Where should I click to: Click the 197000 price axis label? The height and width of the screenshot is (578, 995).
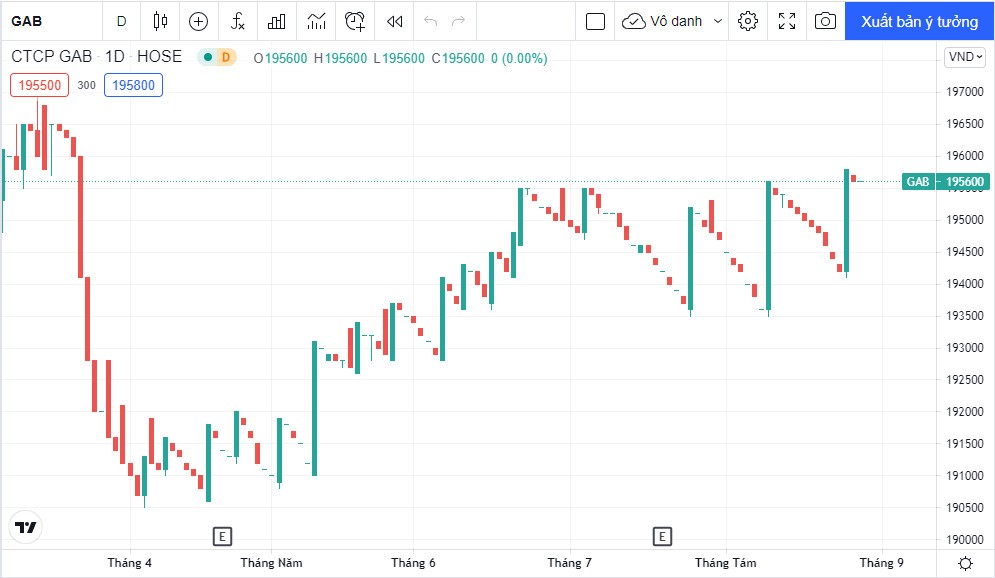click(x=965, y=91)
